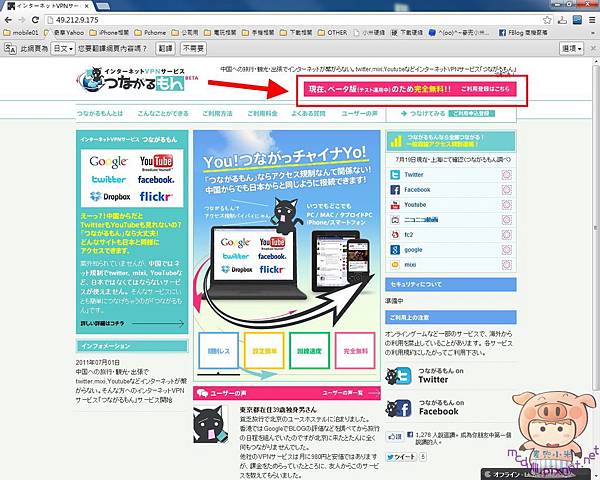Close the translate bar with X
The height and width of the screenshot is (480, 600).
coord(593,49)
